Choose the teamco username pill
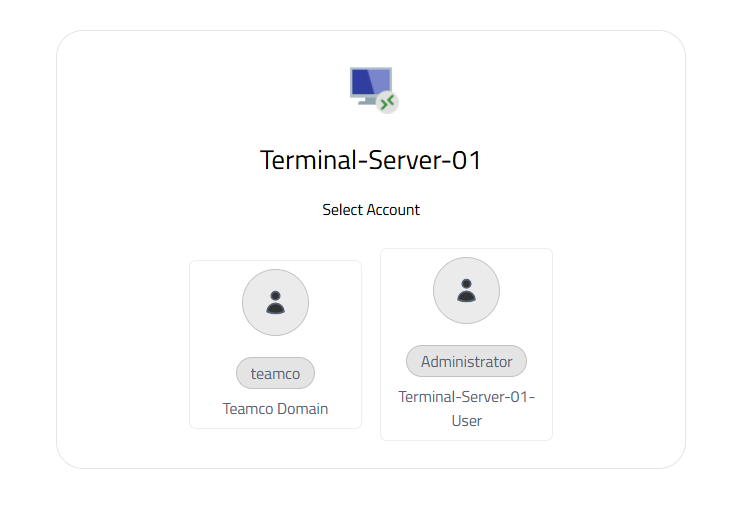742x514 pixels. coord(275,374)
